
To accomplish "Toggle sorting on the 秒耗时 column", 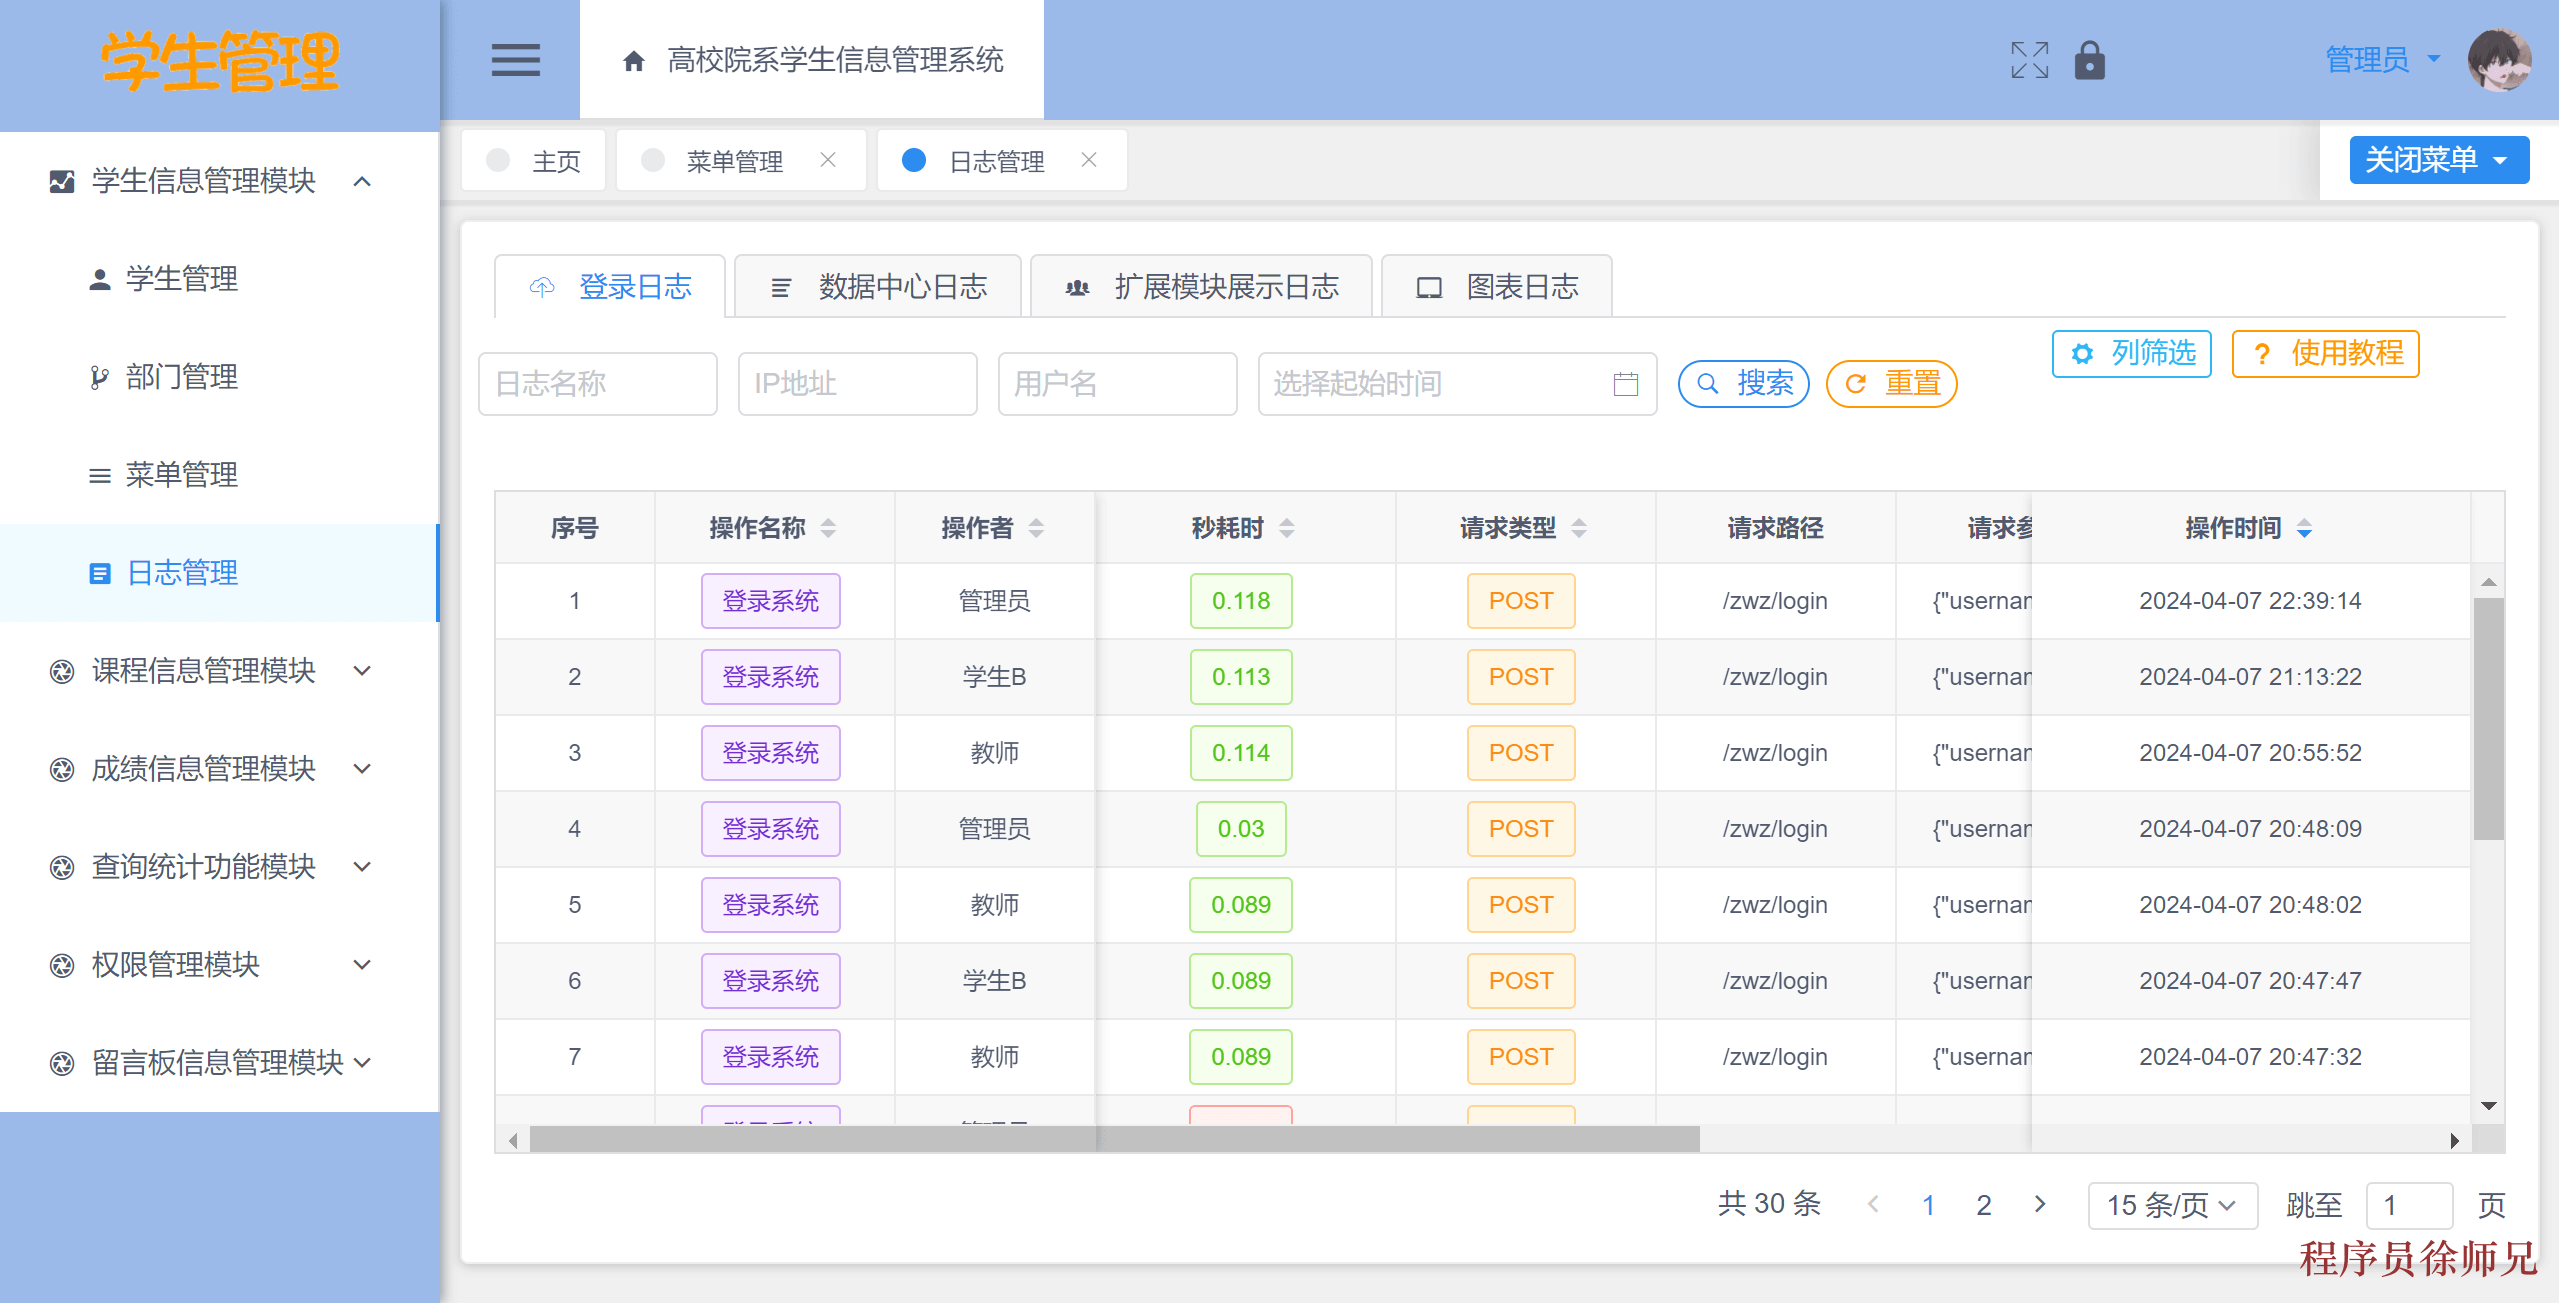I will (1290, 528).
